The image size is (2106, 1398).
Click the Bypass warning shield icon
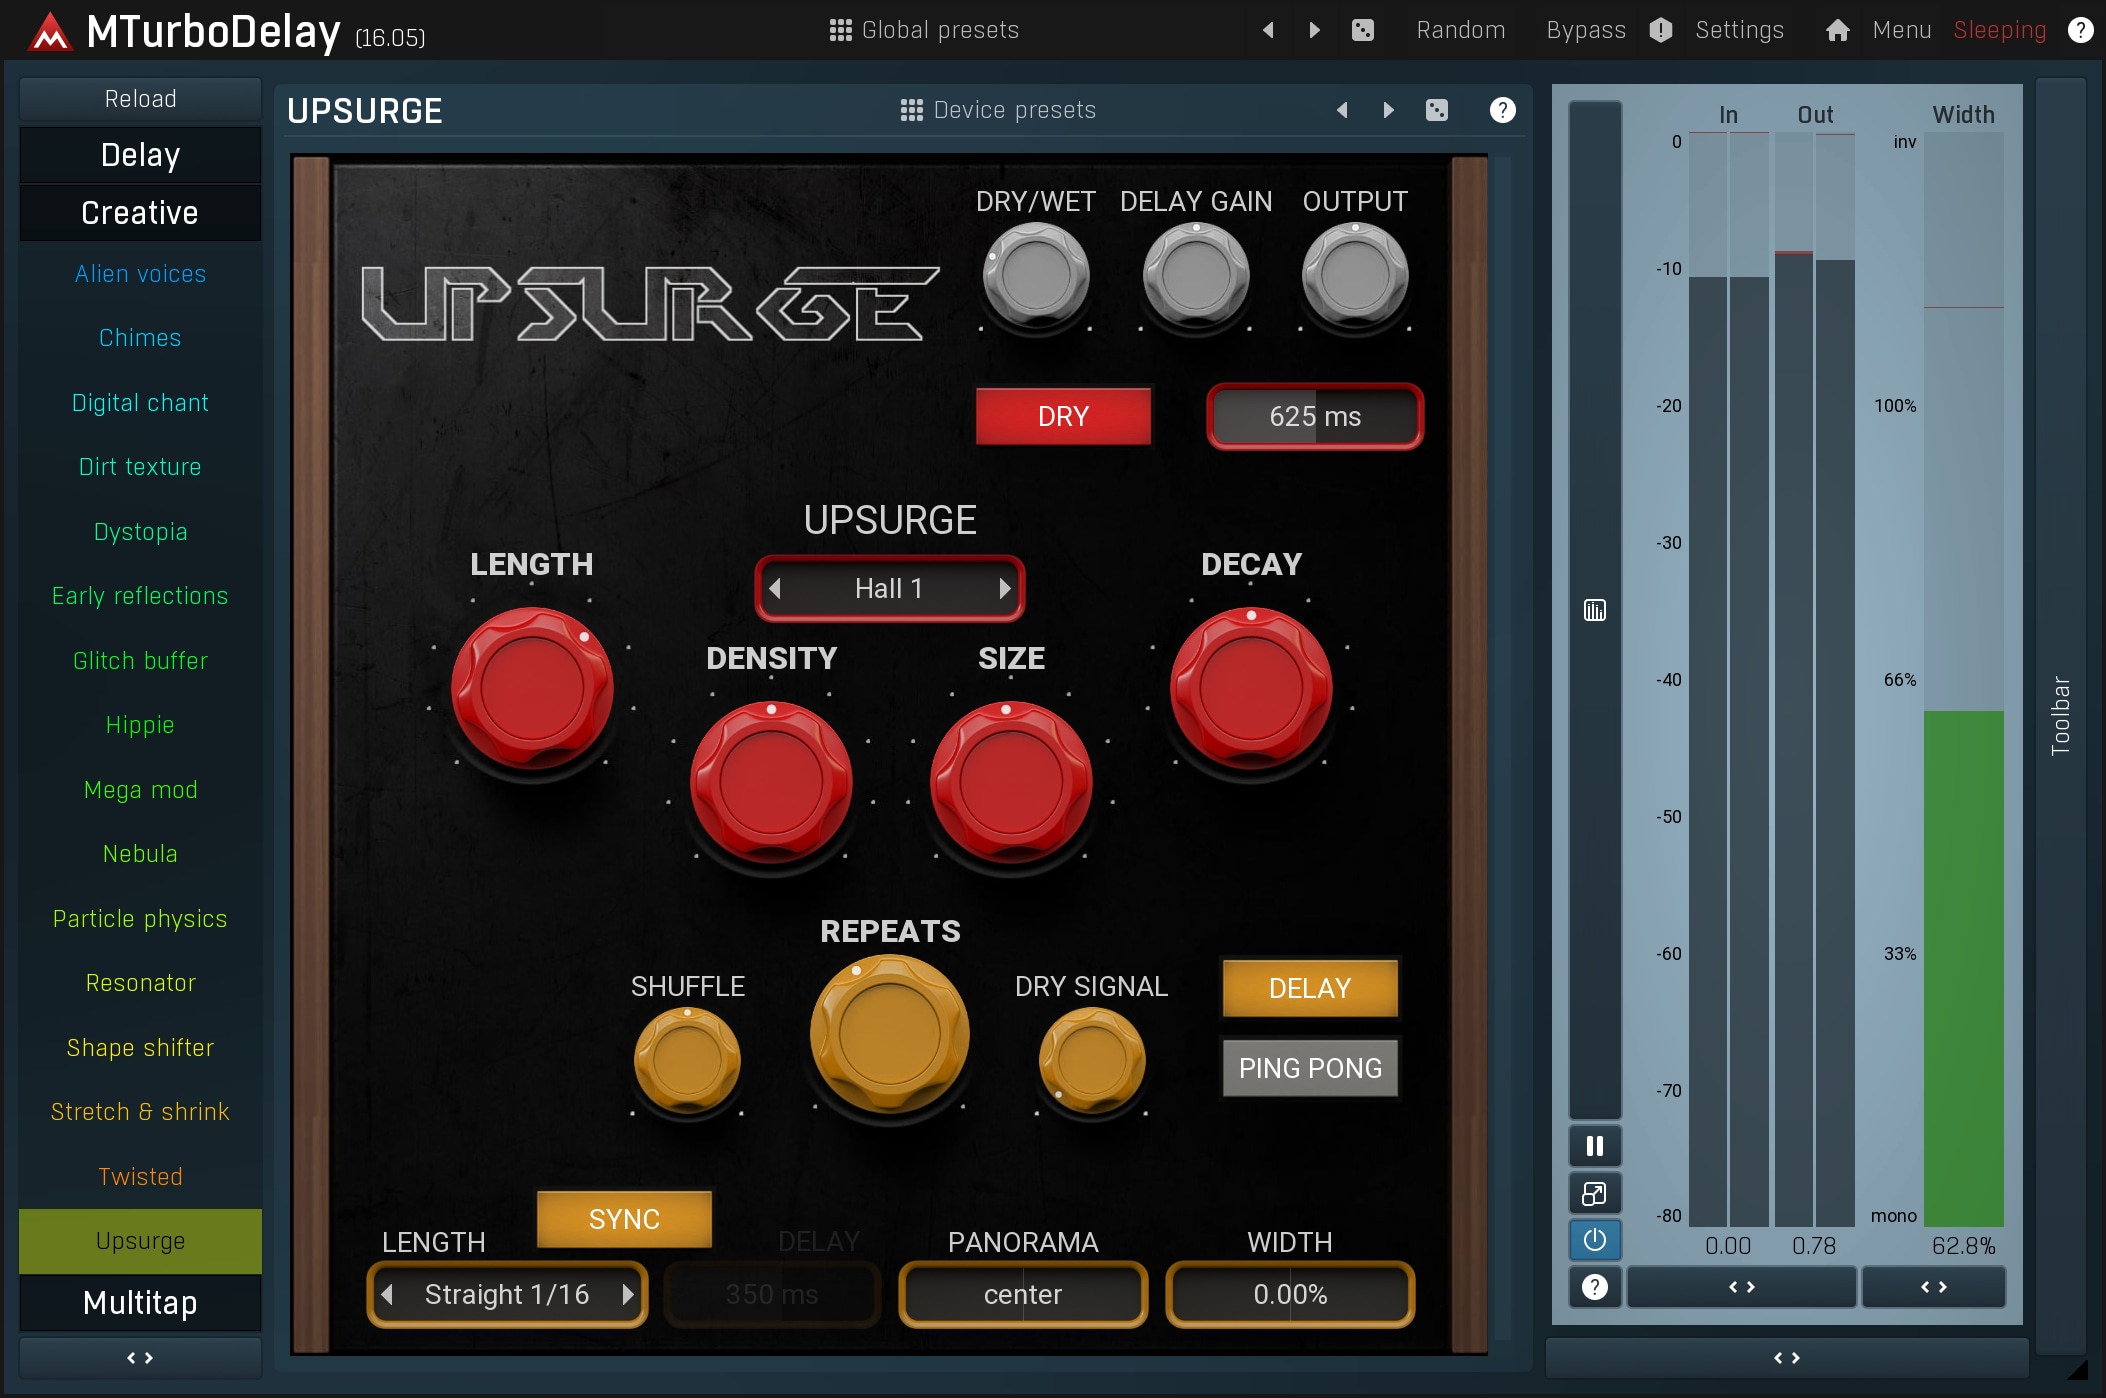1661,30
